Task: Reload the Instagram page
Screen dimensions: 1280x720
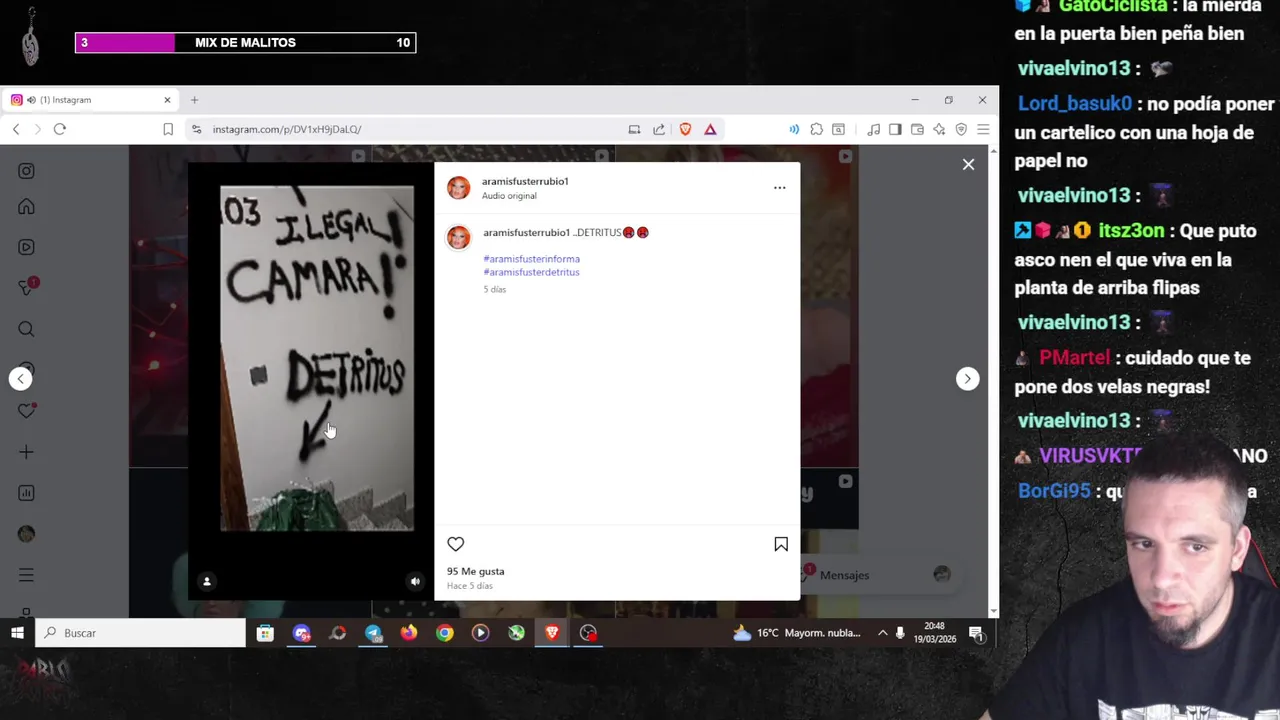Action: coord(60,129)
